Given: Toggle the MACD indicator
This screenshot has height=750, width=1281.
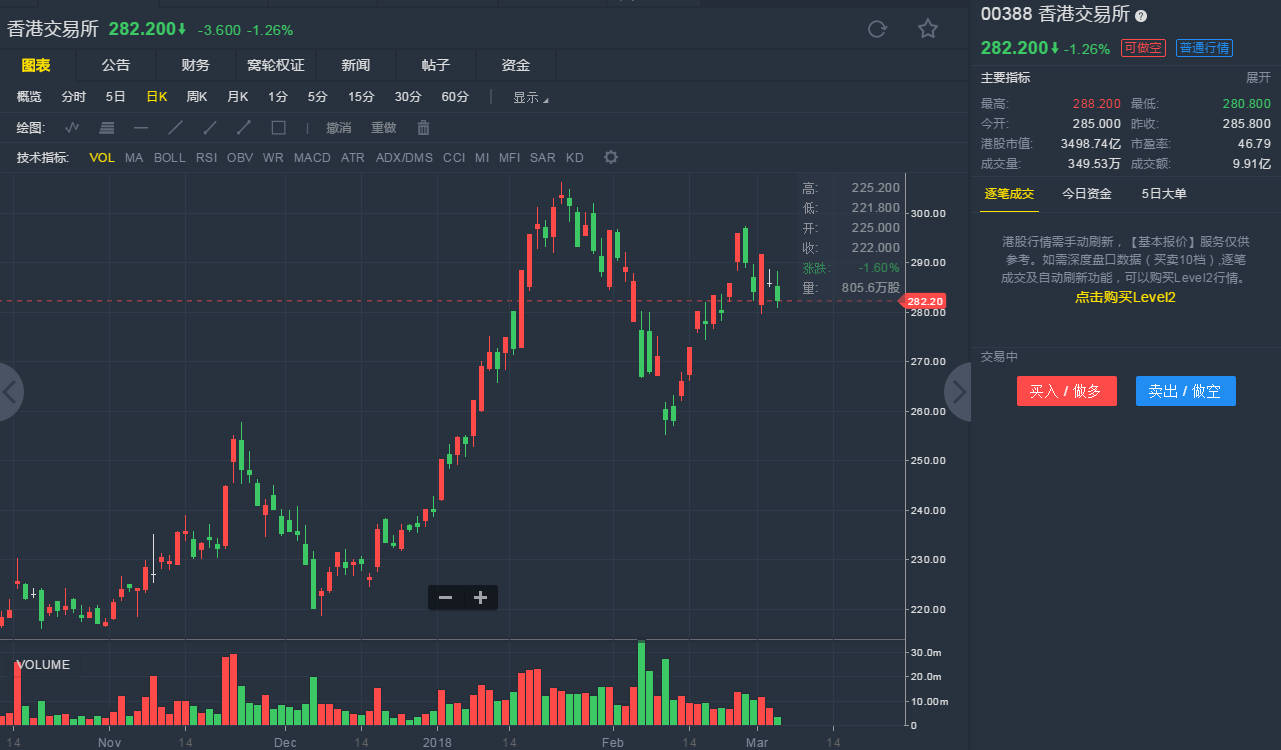Looking at the screenshot, I should coord(312,157).
